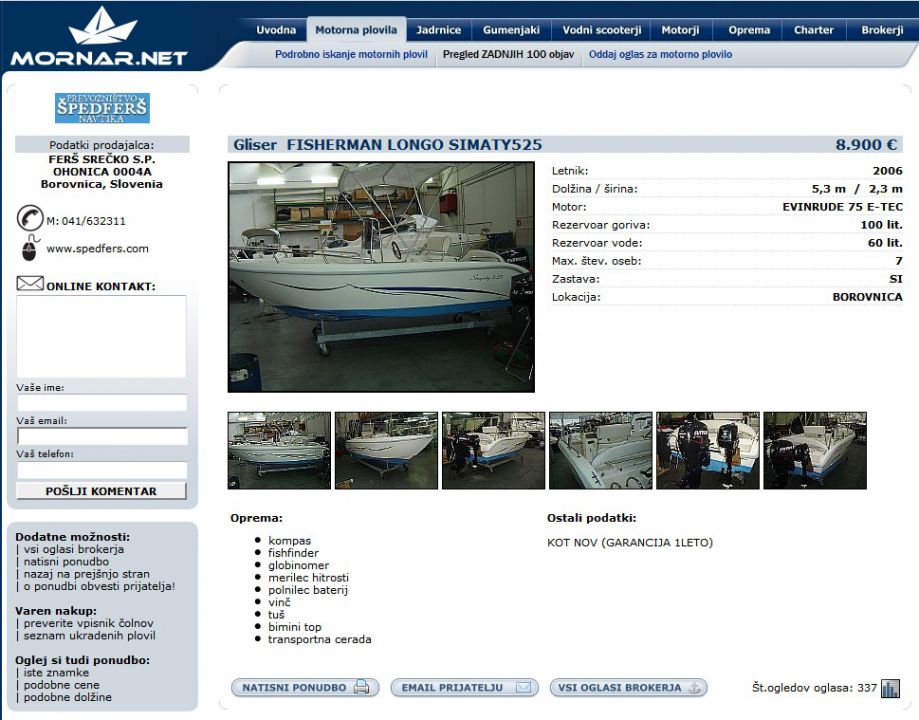The image size is (919, 720).
Task: Click the EMAIL PRIJATELJU button
Action: click(x=465, y=688)
